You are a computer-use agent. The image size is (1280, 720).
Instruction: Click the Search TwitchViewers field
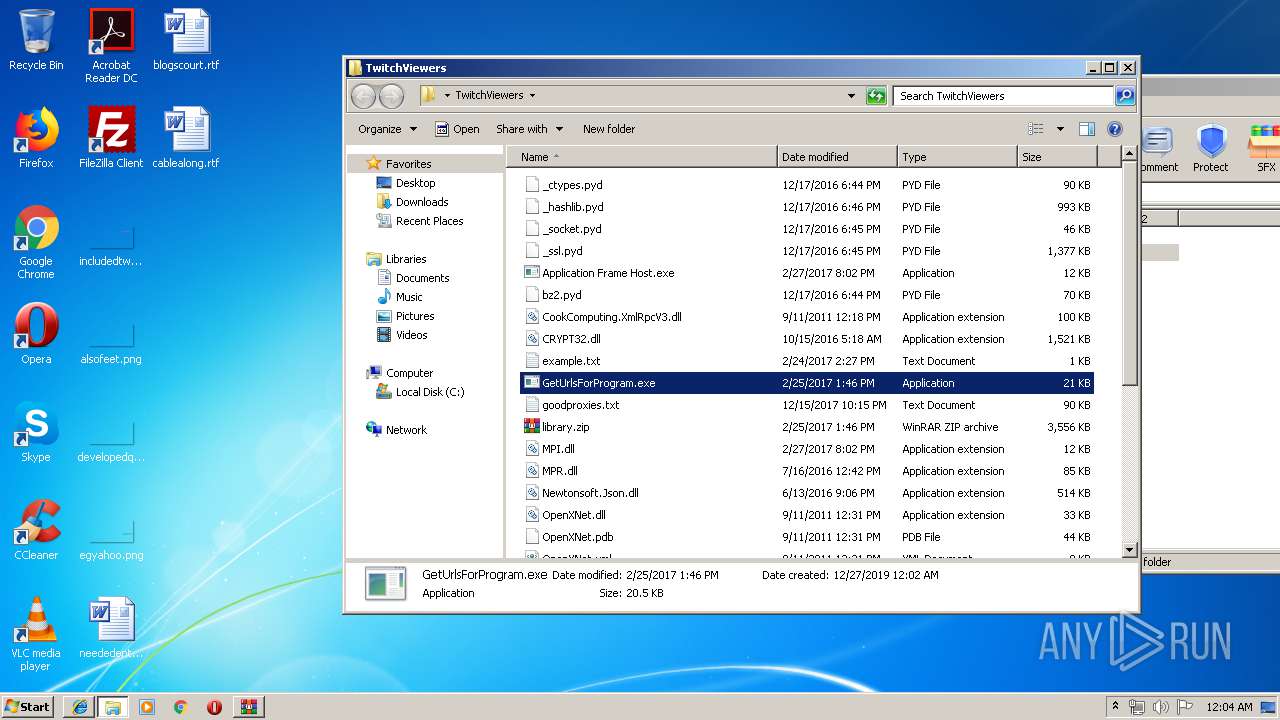click(1003, 96)
